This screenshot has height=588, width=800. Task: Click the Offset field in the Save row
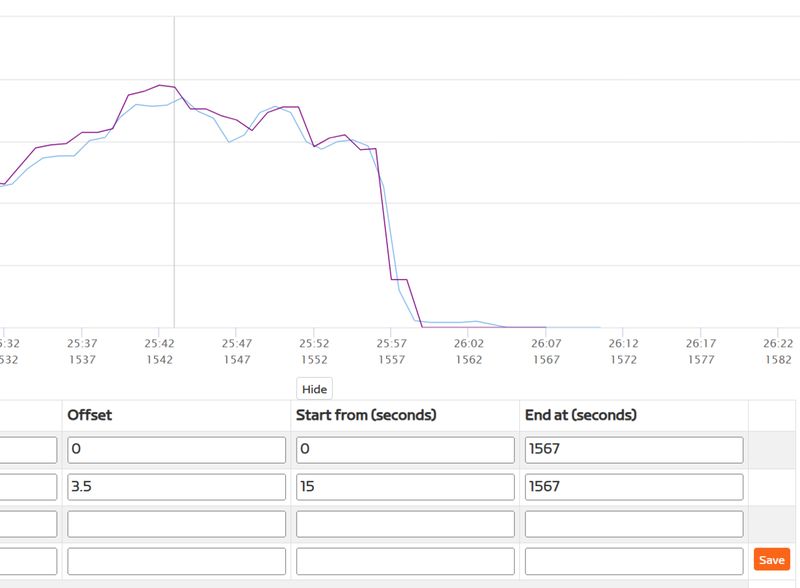pyautogui.click(x=176, y=561)
